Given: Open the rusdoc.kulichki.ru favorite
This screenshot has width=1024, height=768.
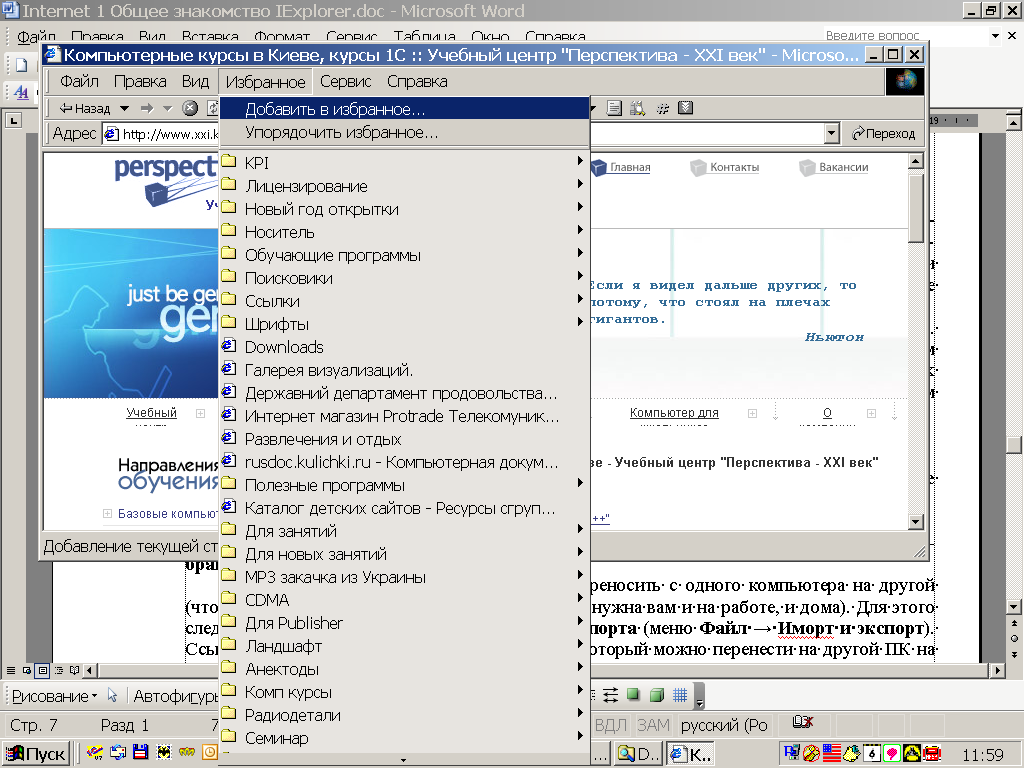Looking at the screenshot, I should [404, 462].
